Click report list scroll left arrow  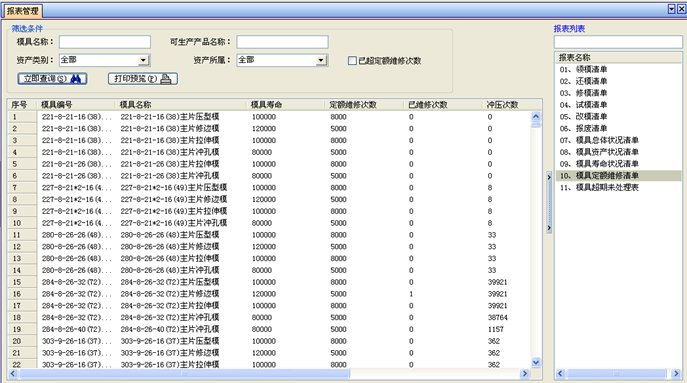click(x=560, y=373)
